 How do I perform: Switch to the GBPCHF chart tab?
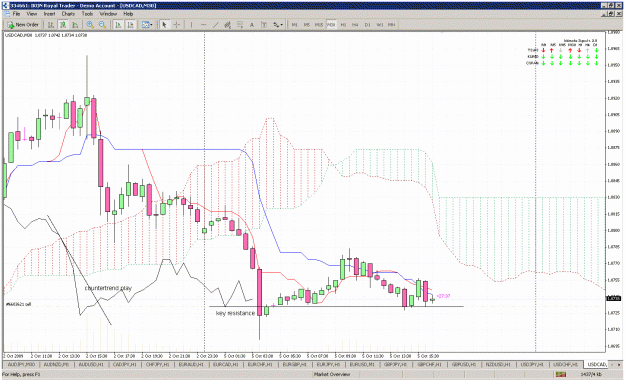click(x=429, y=364)
